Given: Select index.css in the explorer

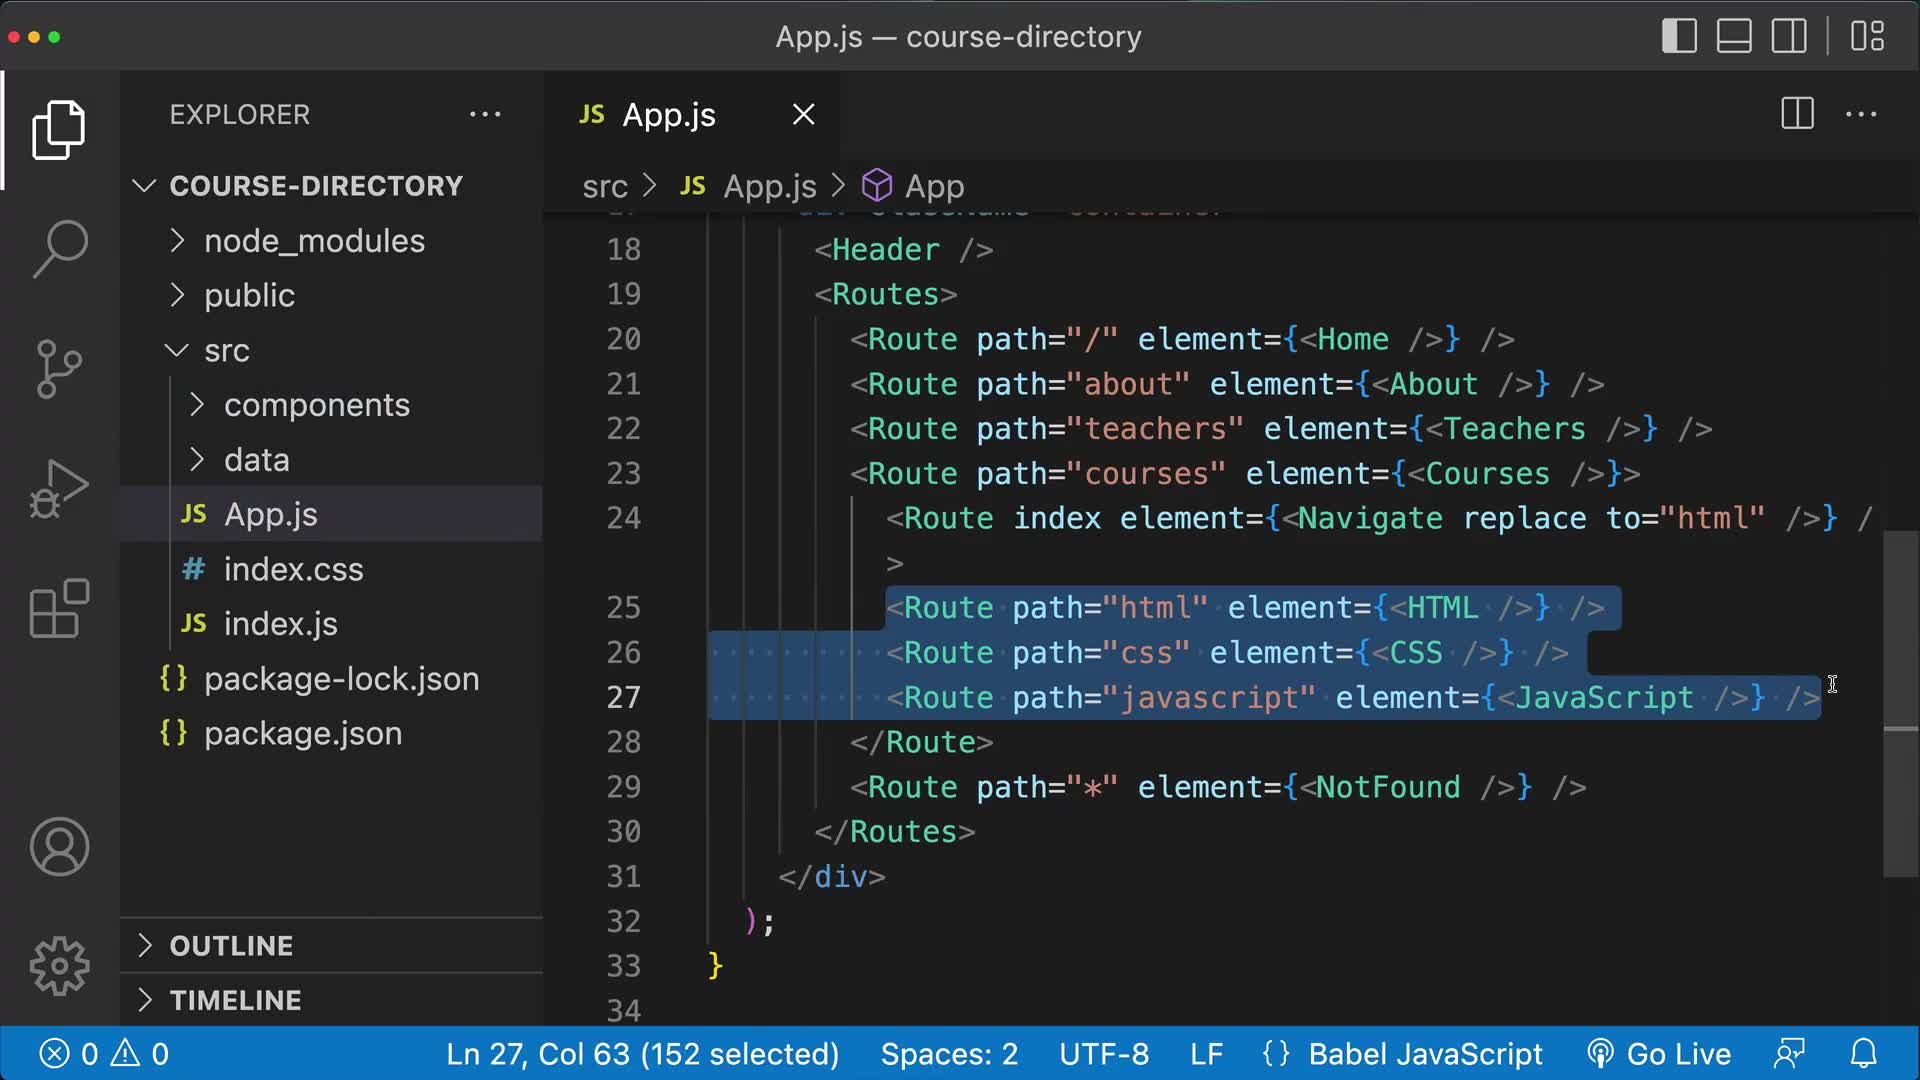Looking at the screenshot, I should [x=293, y=568].
